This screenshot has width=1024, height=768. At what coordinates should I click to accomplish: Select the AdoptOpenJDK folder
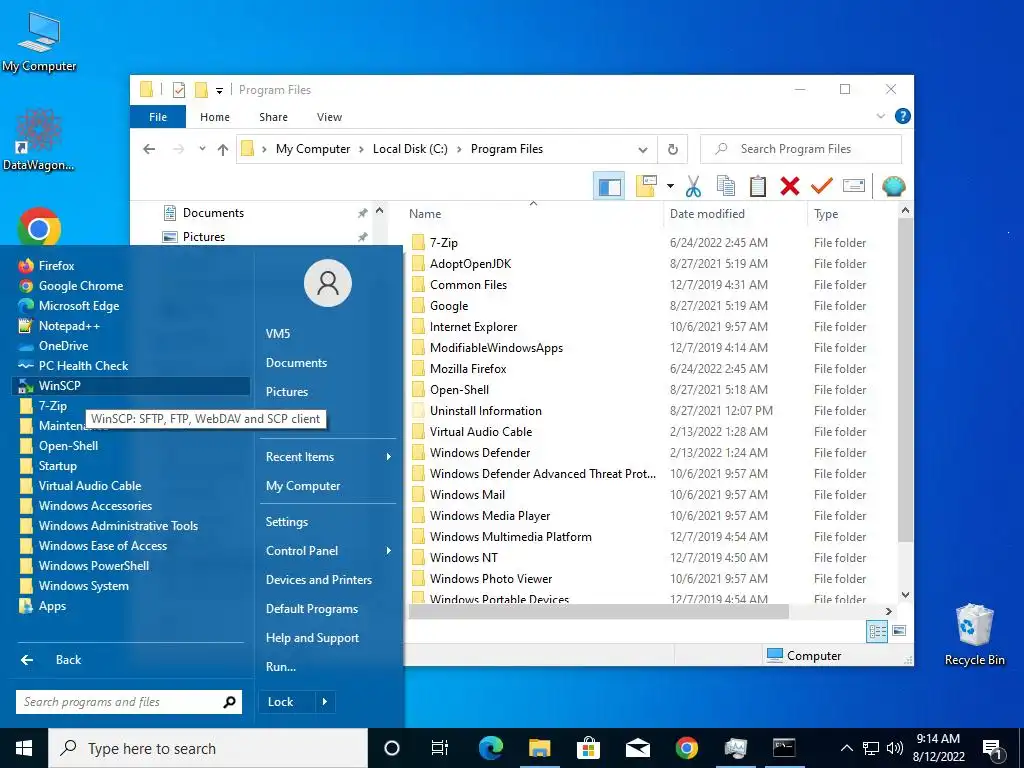(470, 264)
